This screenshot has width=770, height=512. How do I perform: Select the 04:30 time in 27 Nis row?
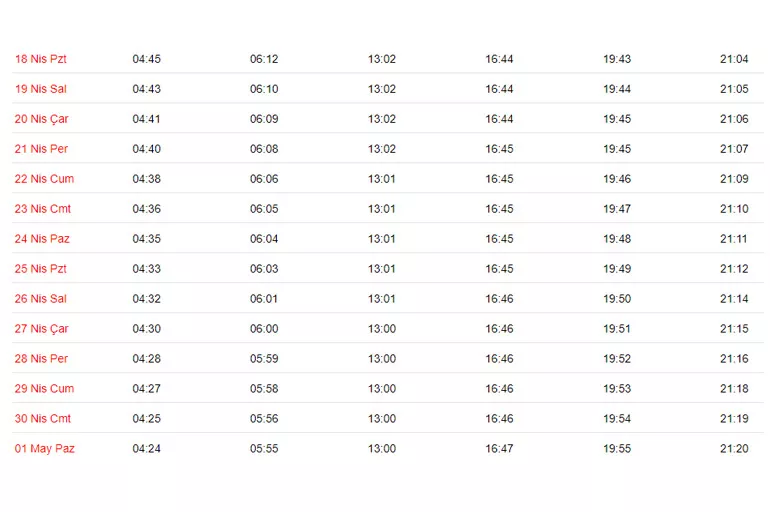147,329
